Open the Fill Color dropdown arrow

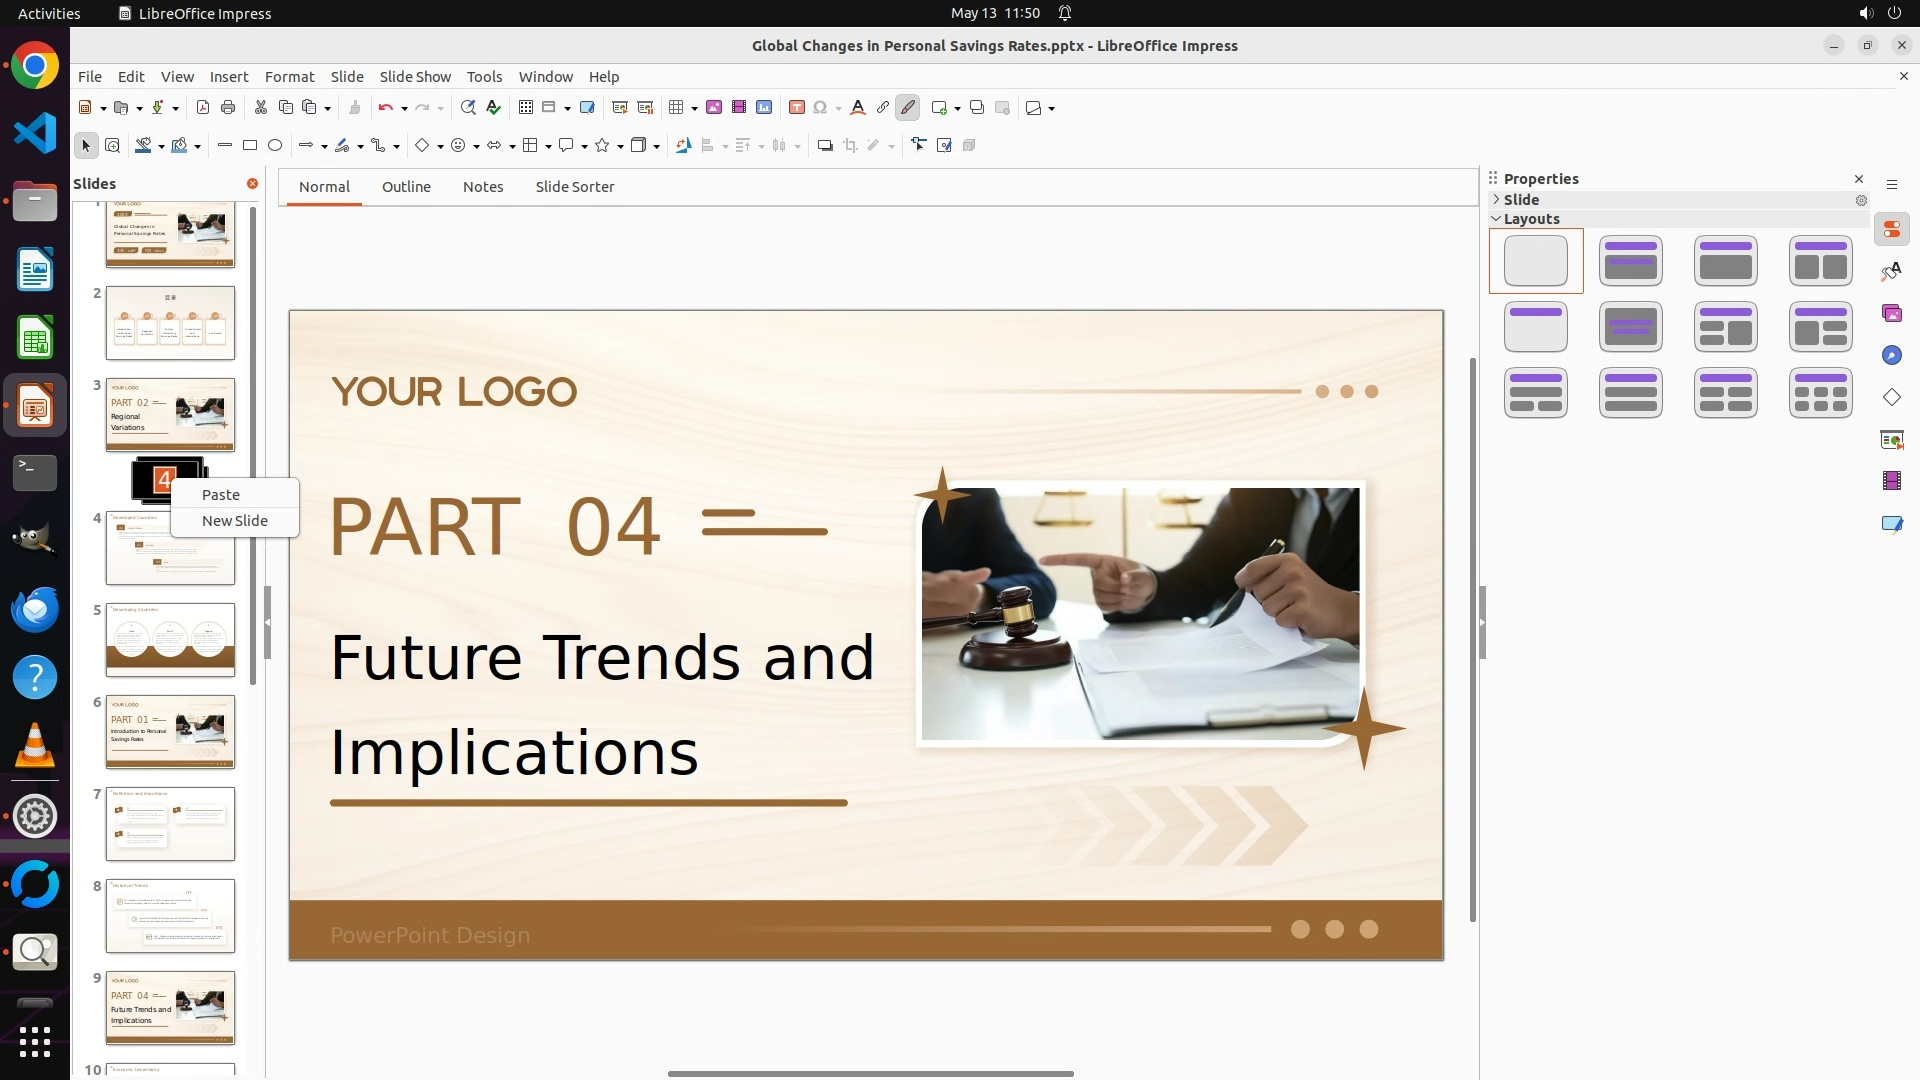click(x=197, y=147)
